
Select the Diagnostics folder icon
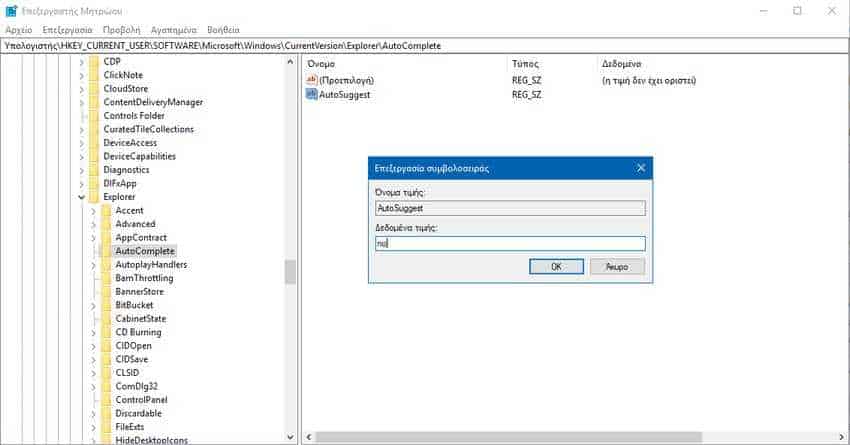94,170
